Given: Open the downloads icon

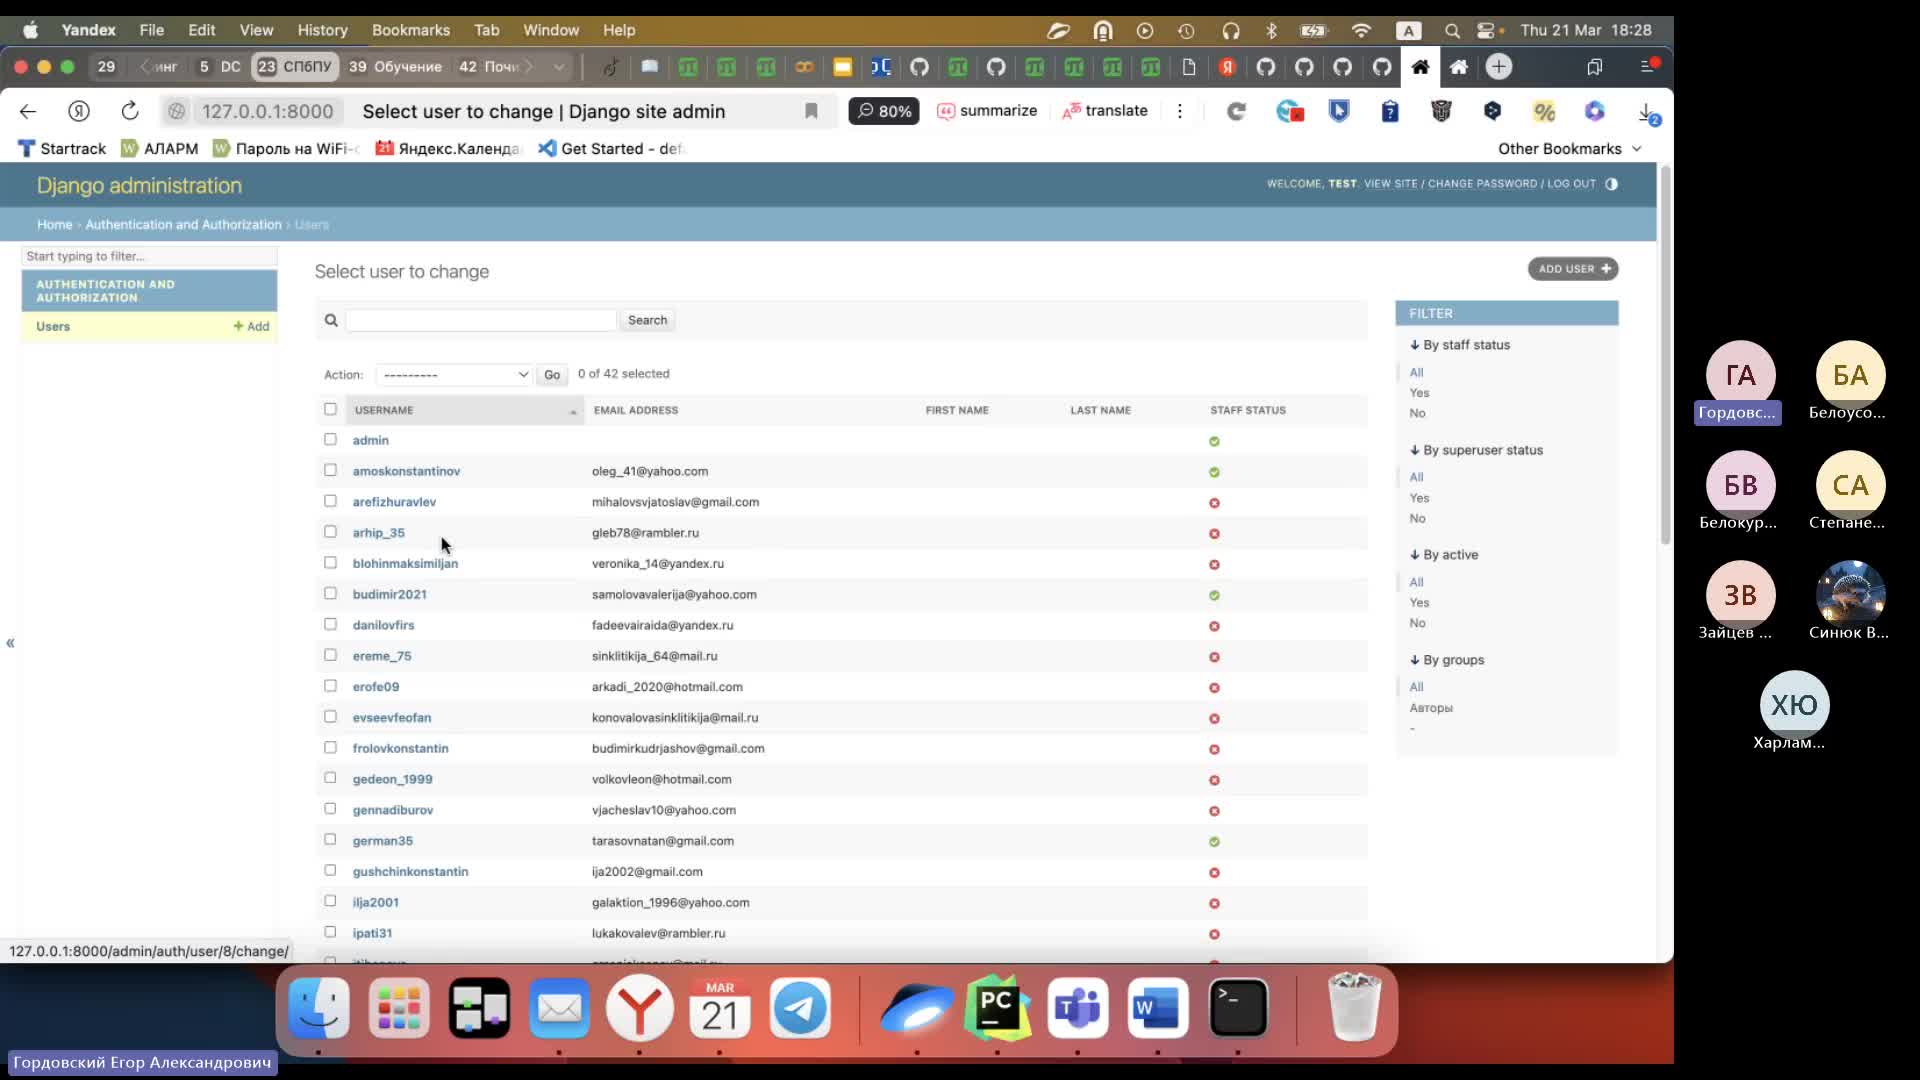Looking at the screenshot, I should click(1648, 112).
